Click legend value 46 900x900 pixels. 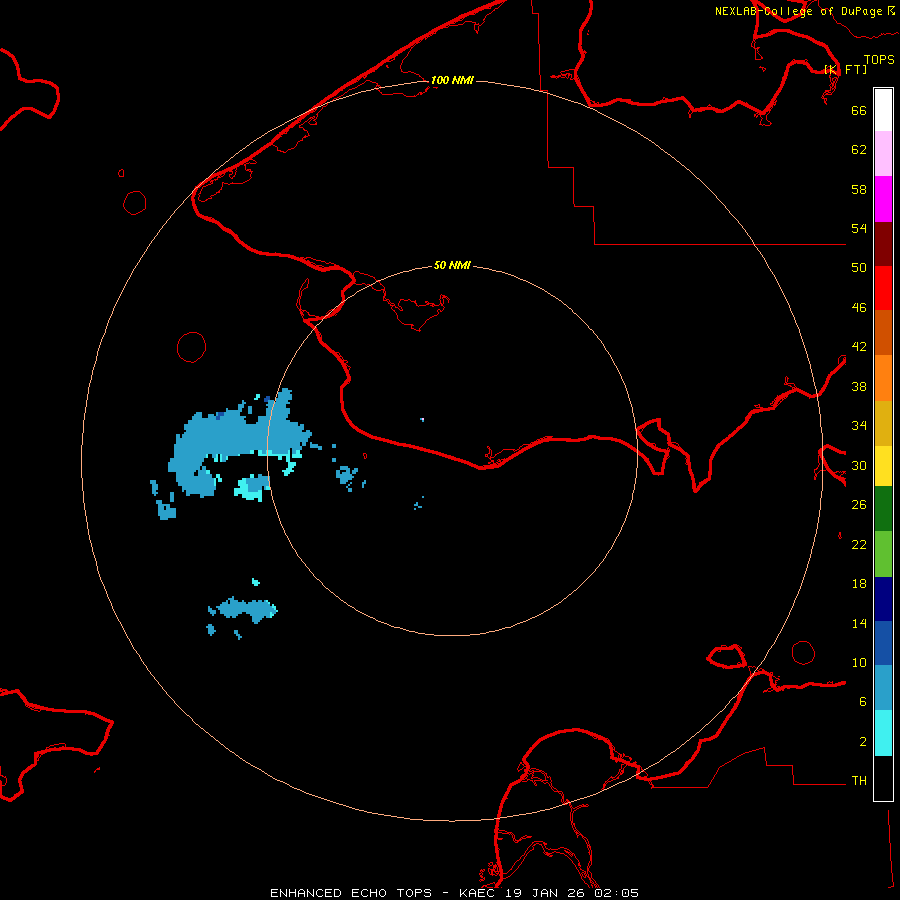pyautogui.click(x=859, y=308)
